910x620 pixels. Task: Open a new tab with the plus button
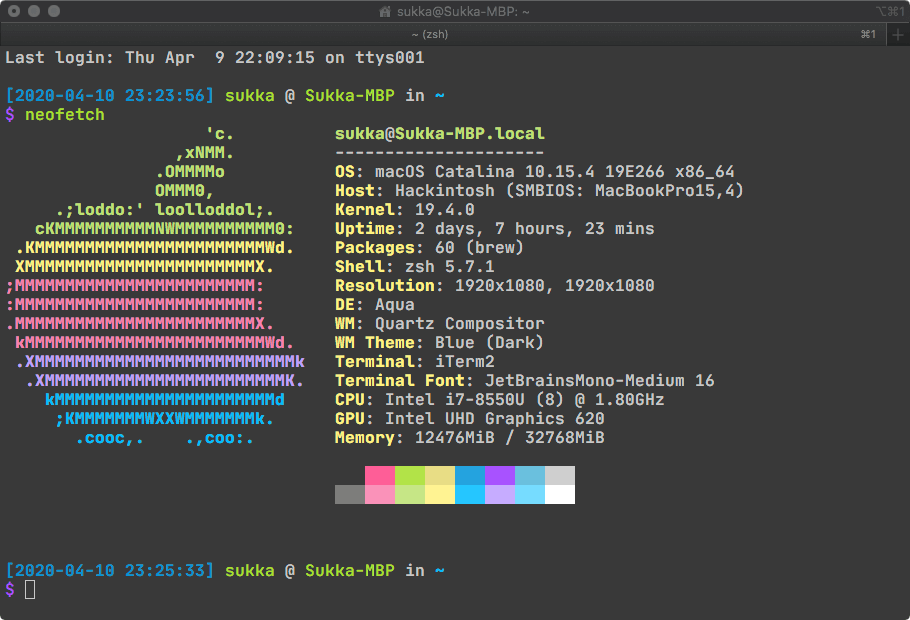898,35
